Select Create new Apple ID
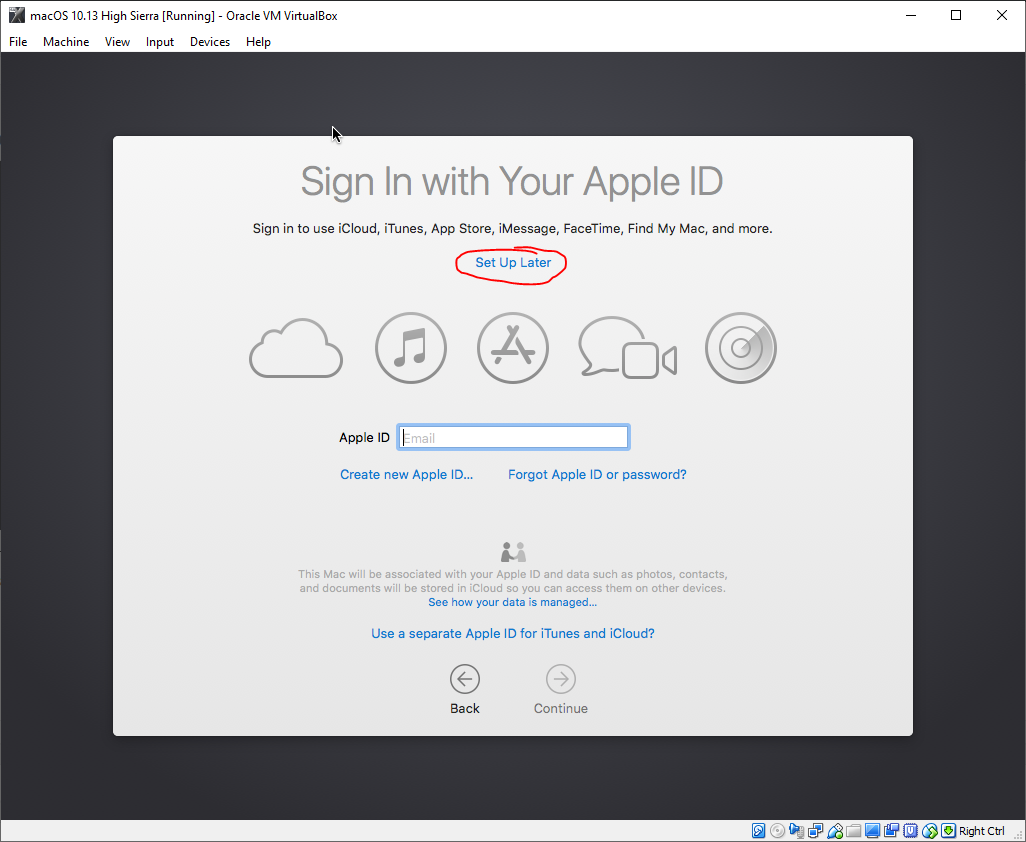 click(x=406, y=474)
